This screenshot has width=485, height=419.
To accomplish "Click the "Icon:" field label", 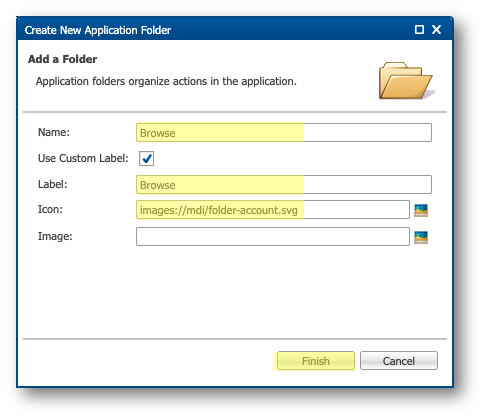I will 50,209.
